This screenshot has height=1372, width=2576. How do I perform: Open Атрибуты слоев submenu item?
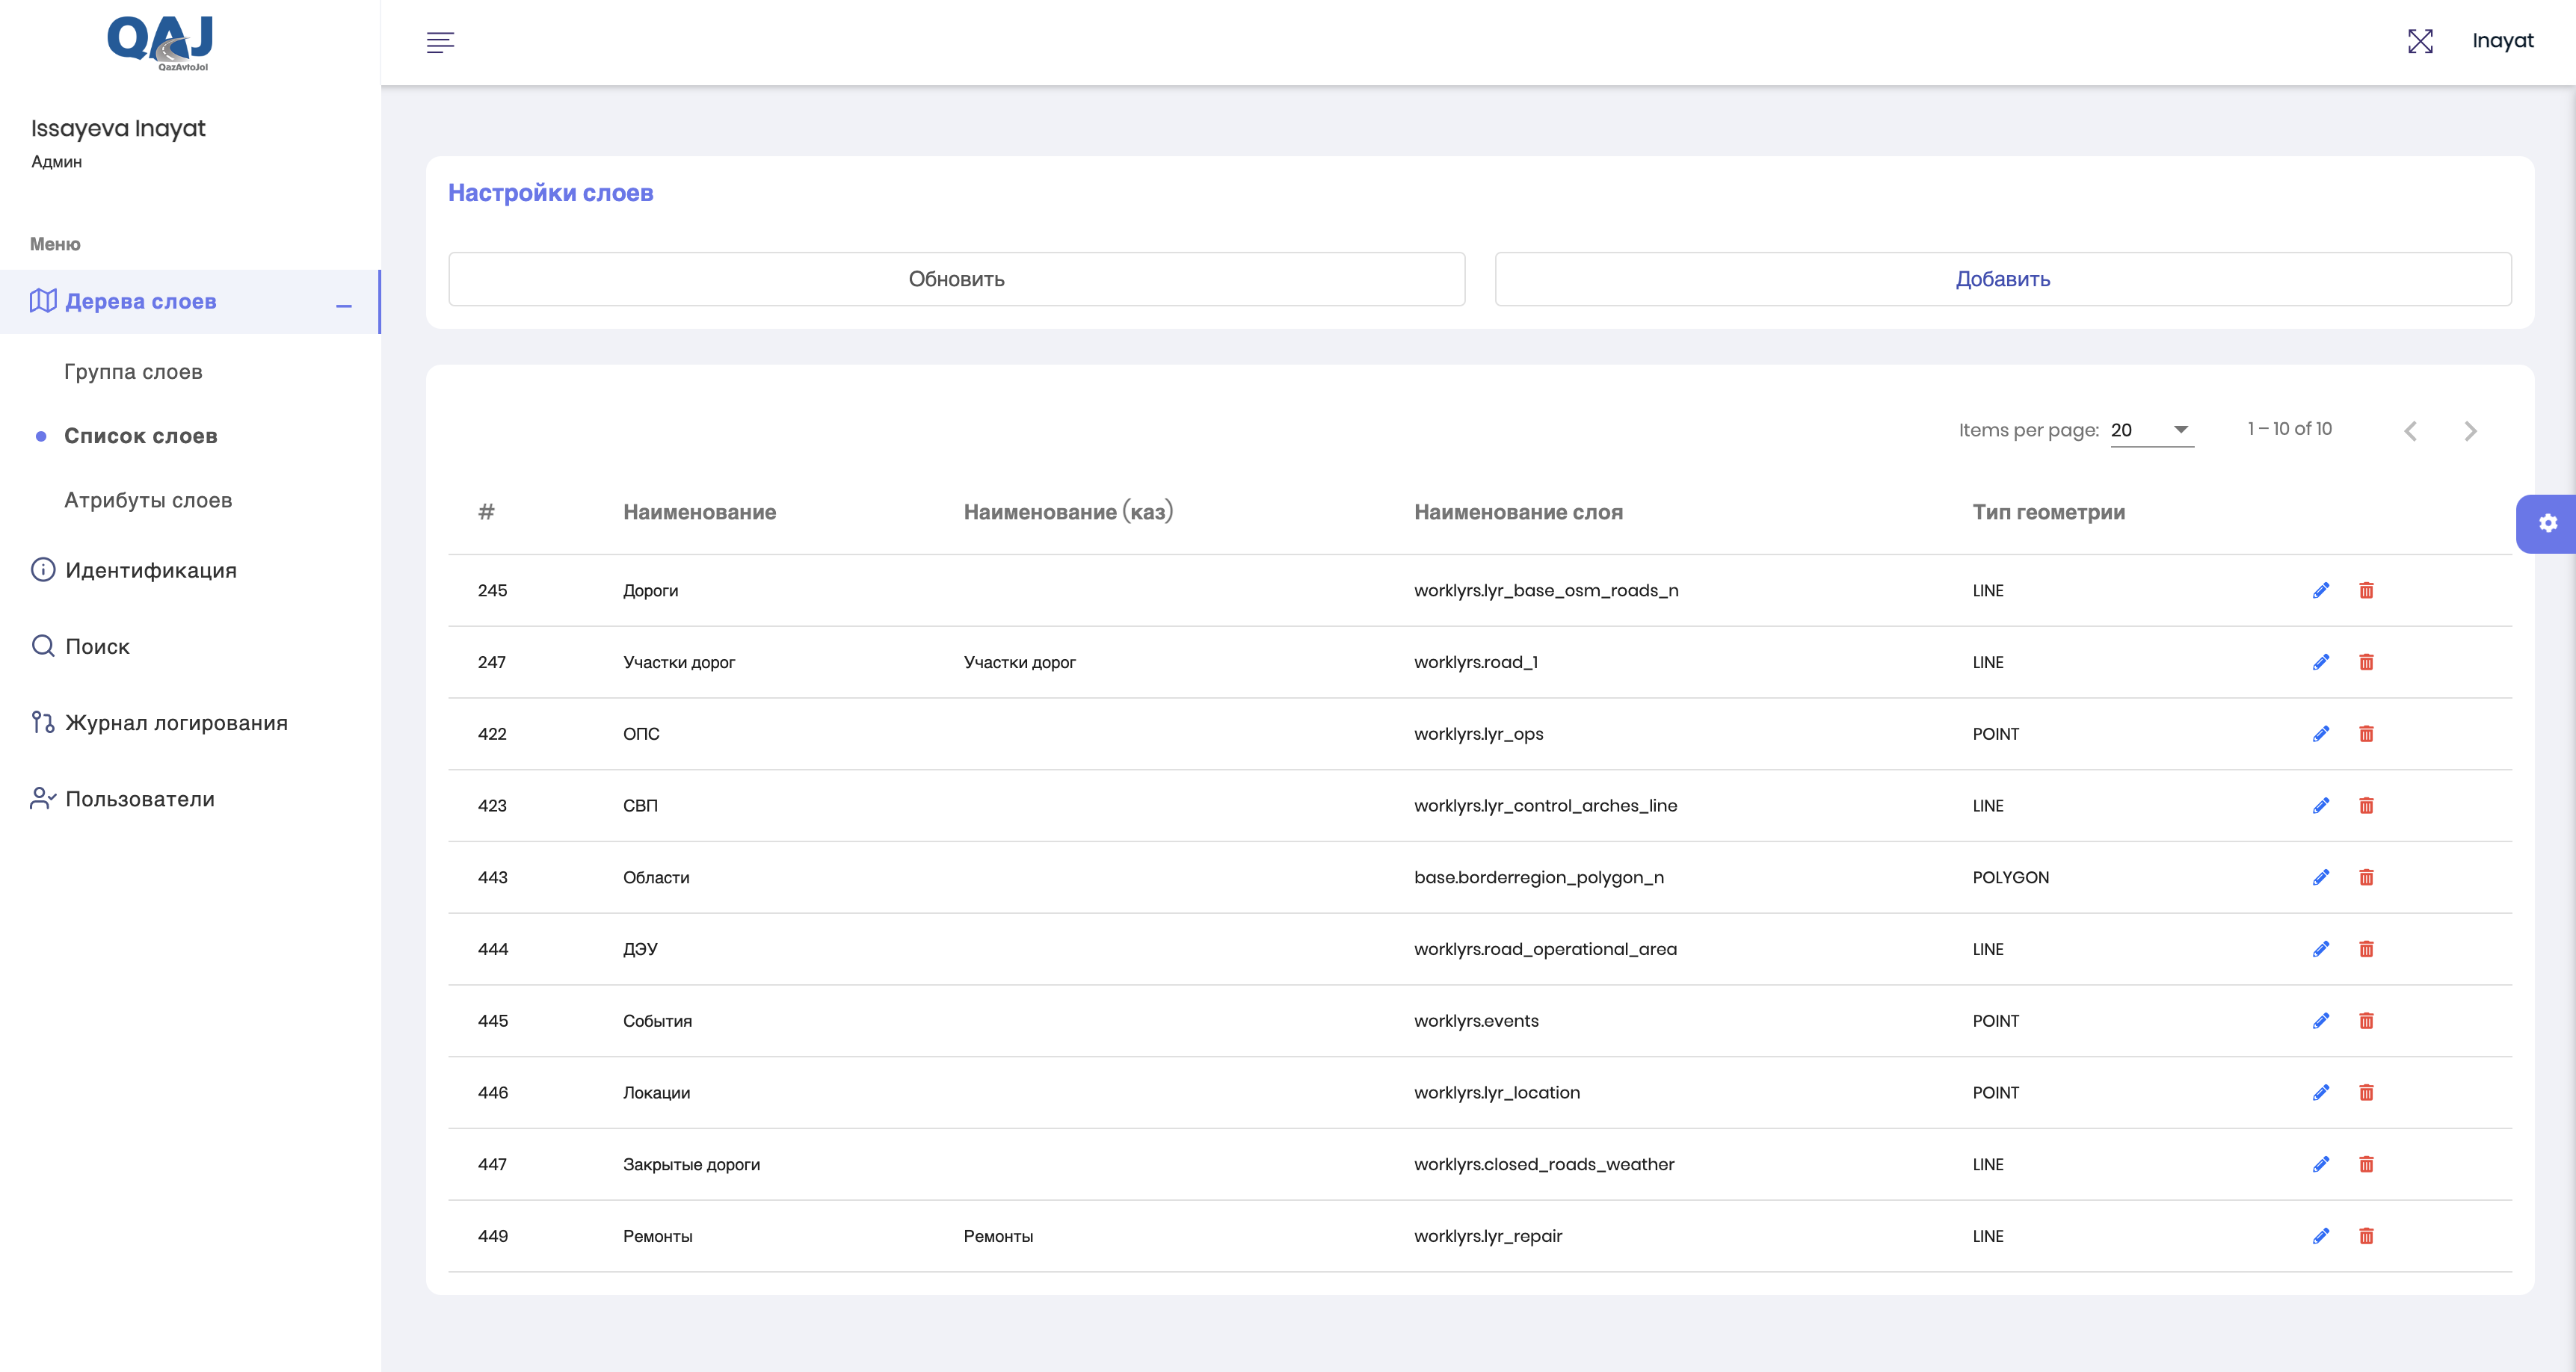pos(148,500)
